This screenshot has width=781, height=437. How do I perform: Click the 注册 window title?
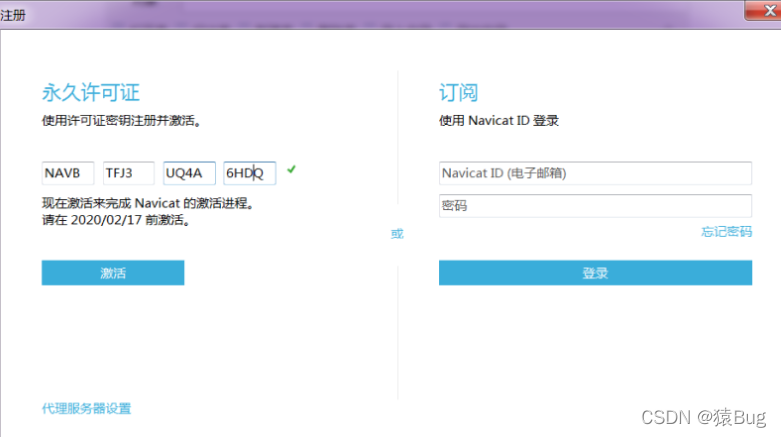pos(13,15)
